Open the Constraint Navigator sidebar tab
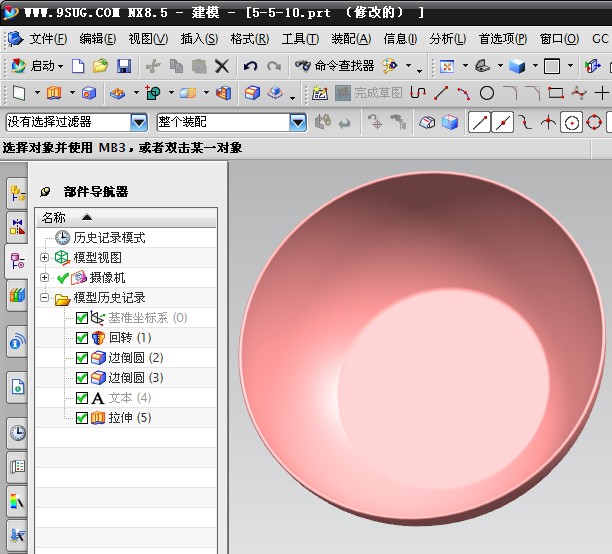Image resolution: width=612 pixels, height=554 pixels. [18, 227]
